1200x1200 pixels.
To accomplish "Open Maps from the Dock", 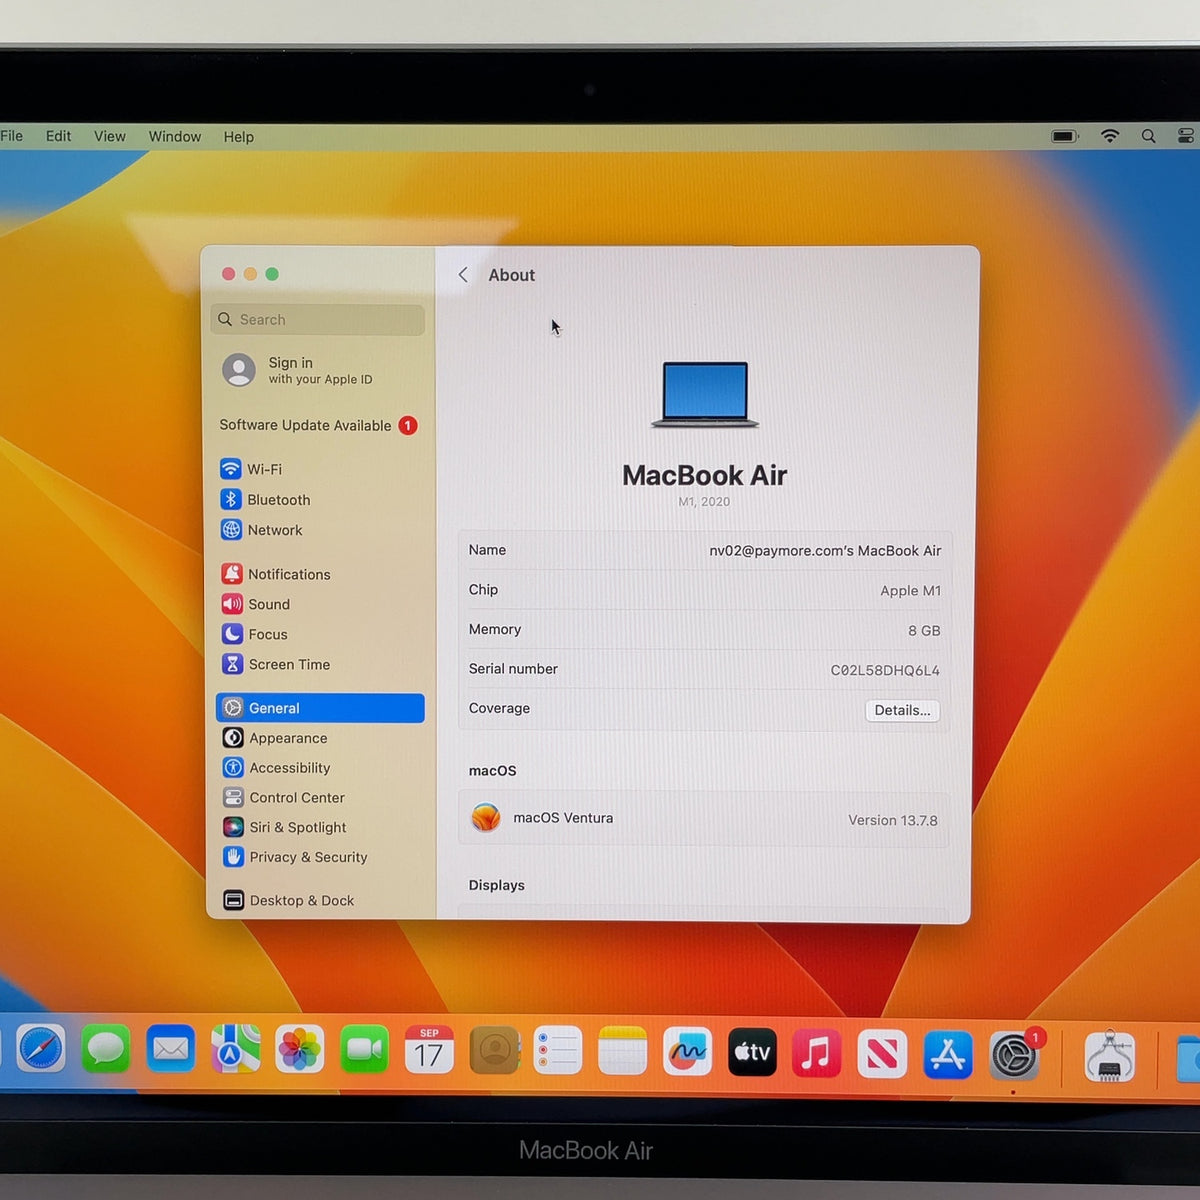I will (235, 1050).
